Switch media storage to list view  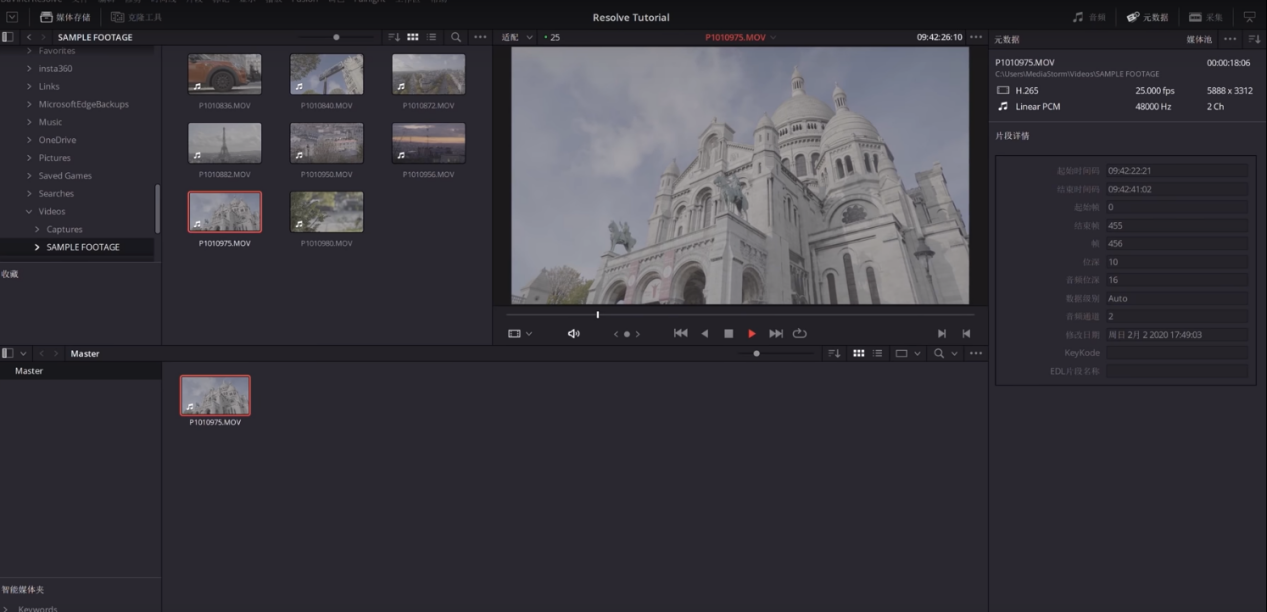[432, 37]
